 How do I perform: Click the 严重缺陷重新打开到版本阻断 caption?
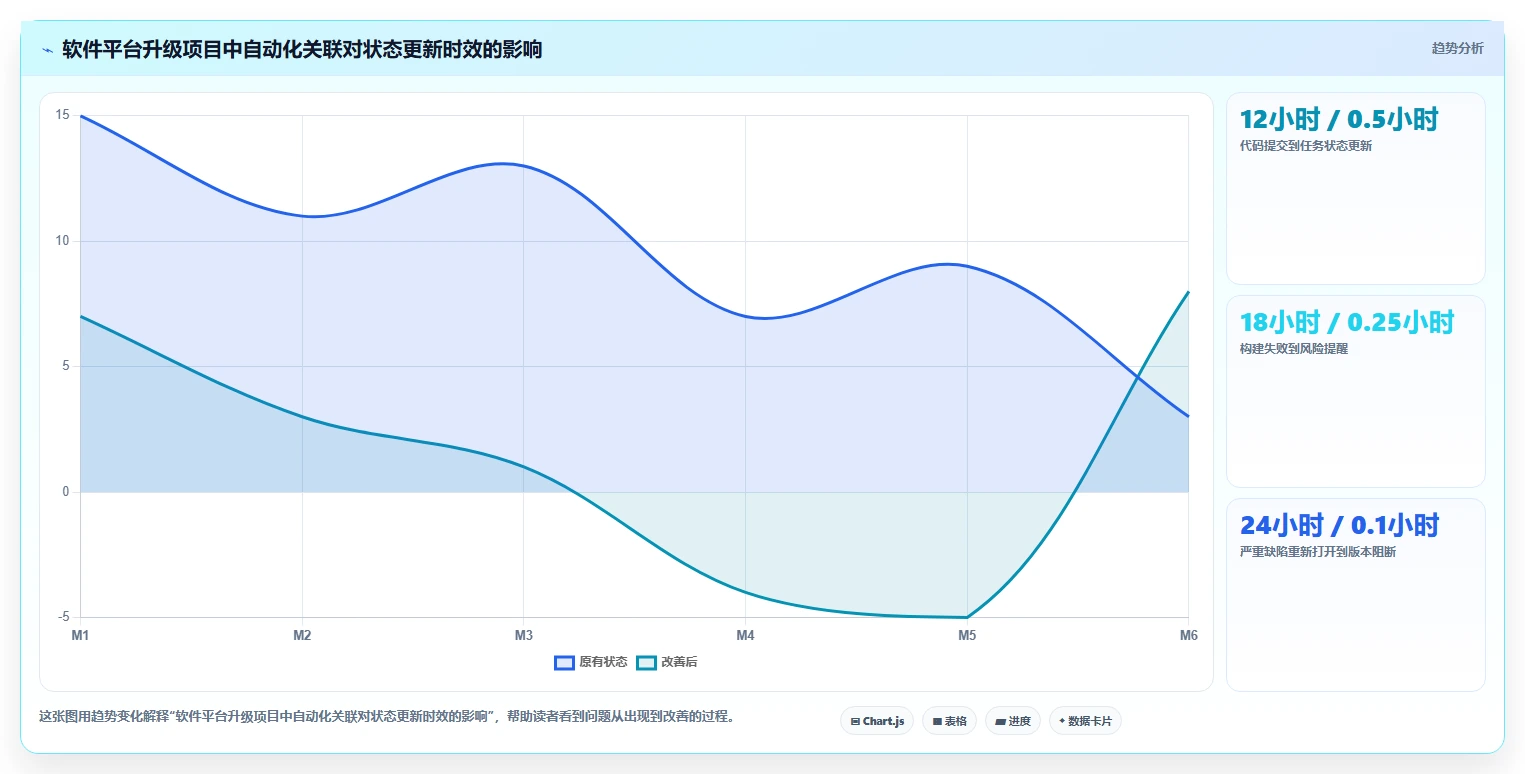[1318, 552]
